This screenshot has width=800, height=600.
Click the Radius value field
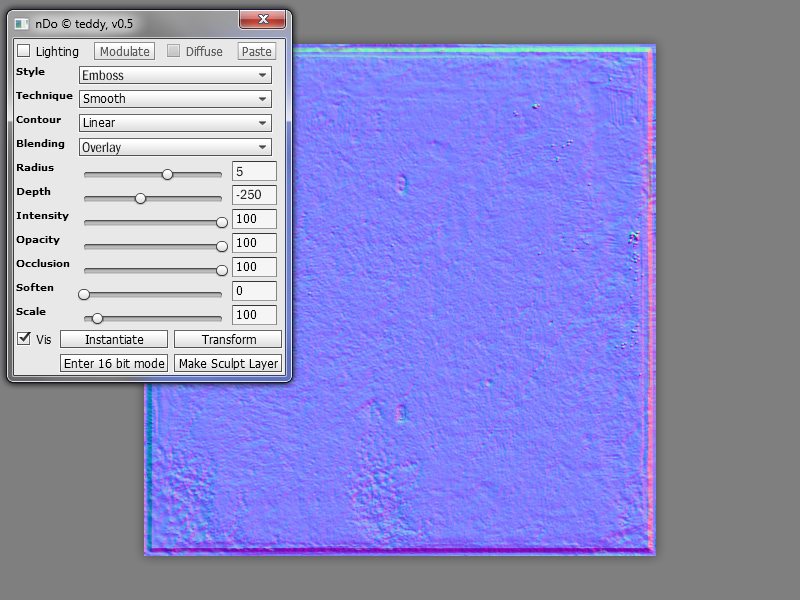click(254, 171)
